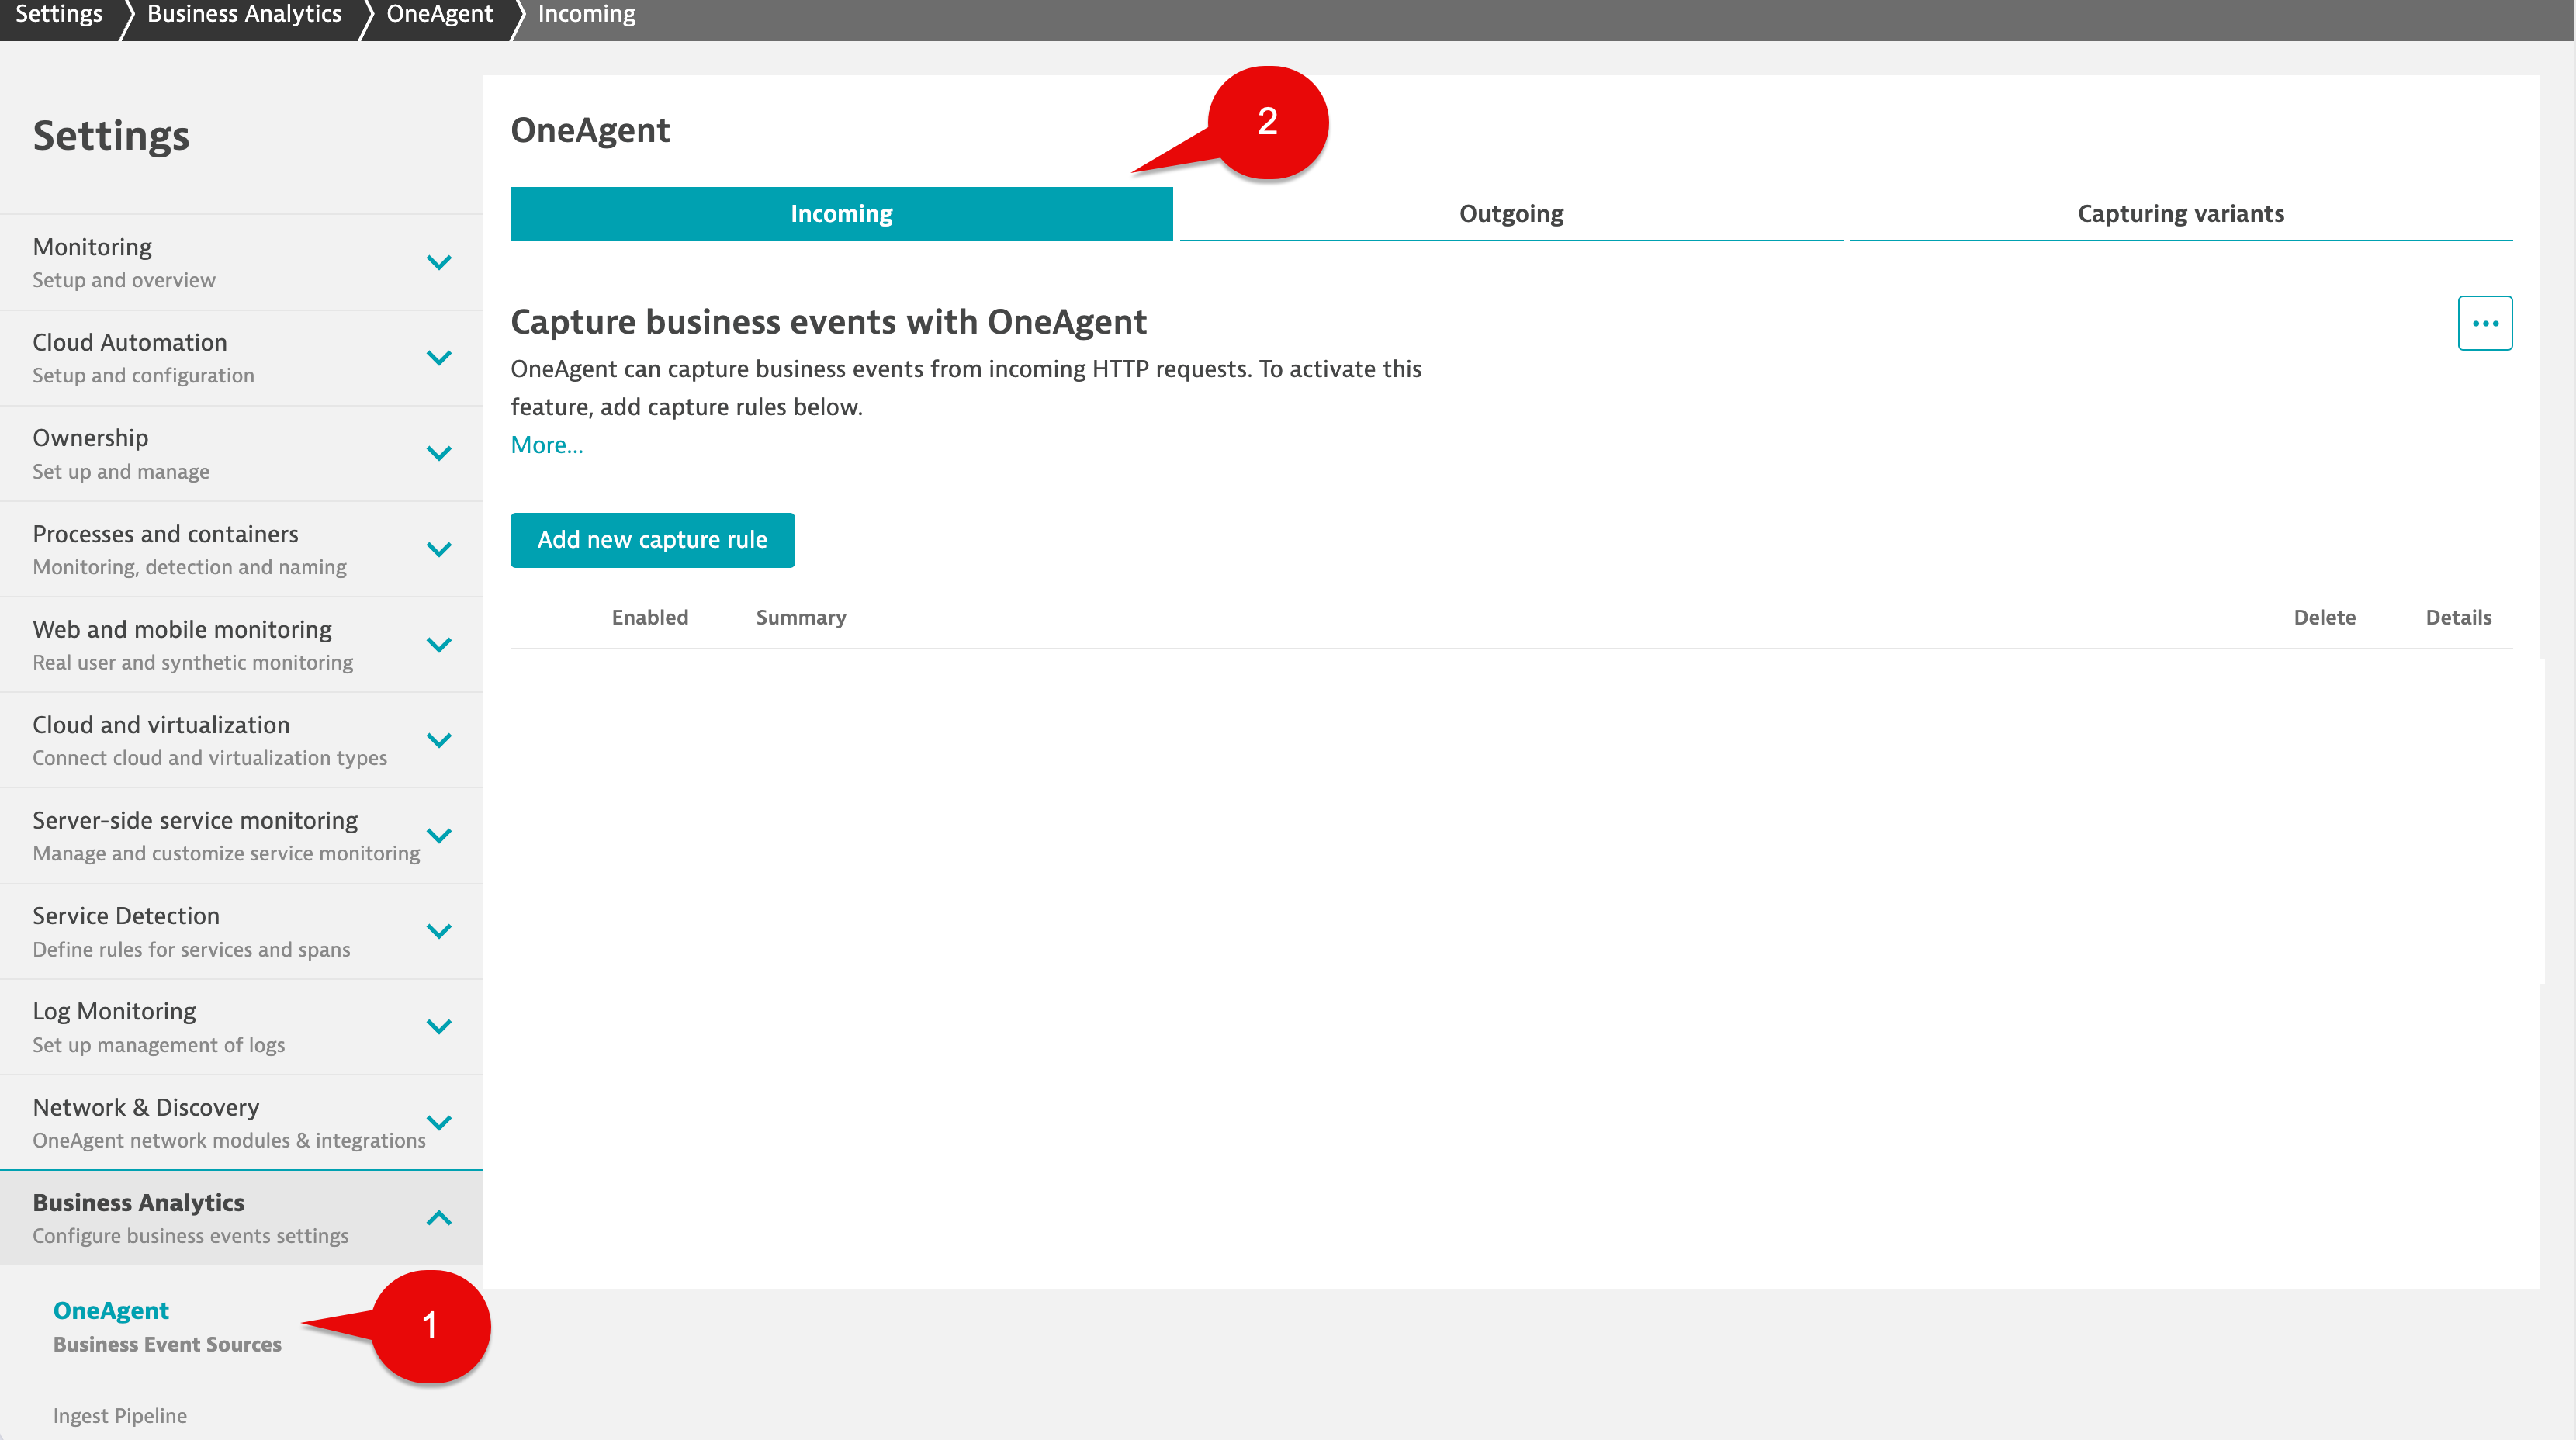Click the Details column header
Viewport: 2576px width, 1440px height.
click(2458, 617)
